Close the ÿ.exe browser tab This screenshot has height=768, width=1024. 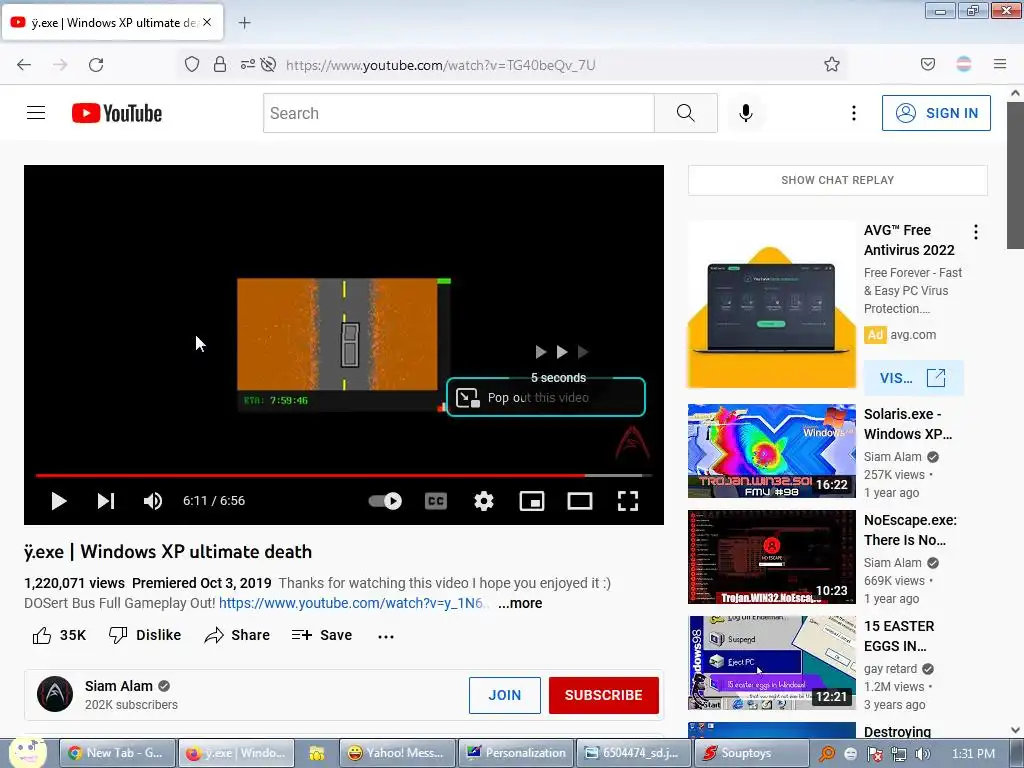[x=207, y=22]
